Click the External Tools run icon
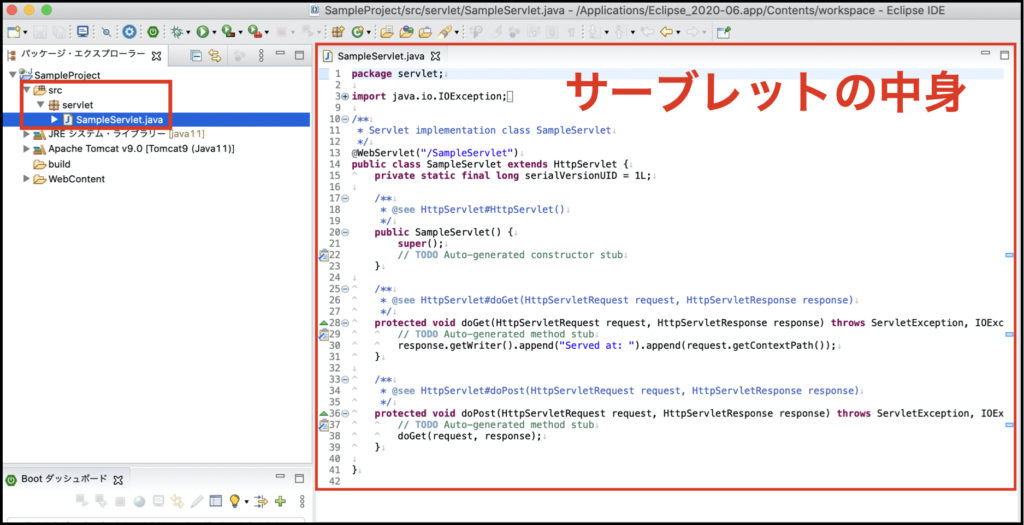This screenshot has width=1024, height=525. click(254, 31)
